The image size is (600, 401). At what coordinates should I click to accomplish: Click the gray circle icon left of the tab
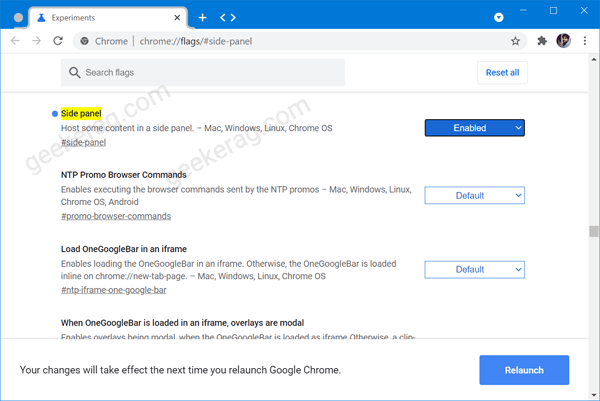[x=18, y=18]
